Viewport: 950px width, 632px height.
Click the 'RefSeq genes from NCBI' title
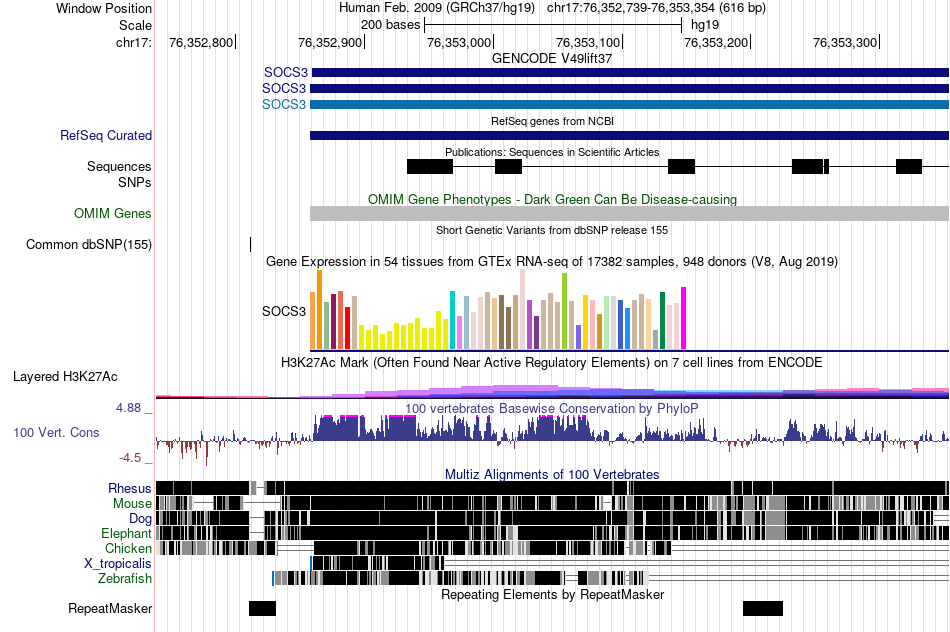click(552, 121)
